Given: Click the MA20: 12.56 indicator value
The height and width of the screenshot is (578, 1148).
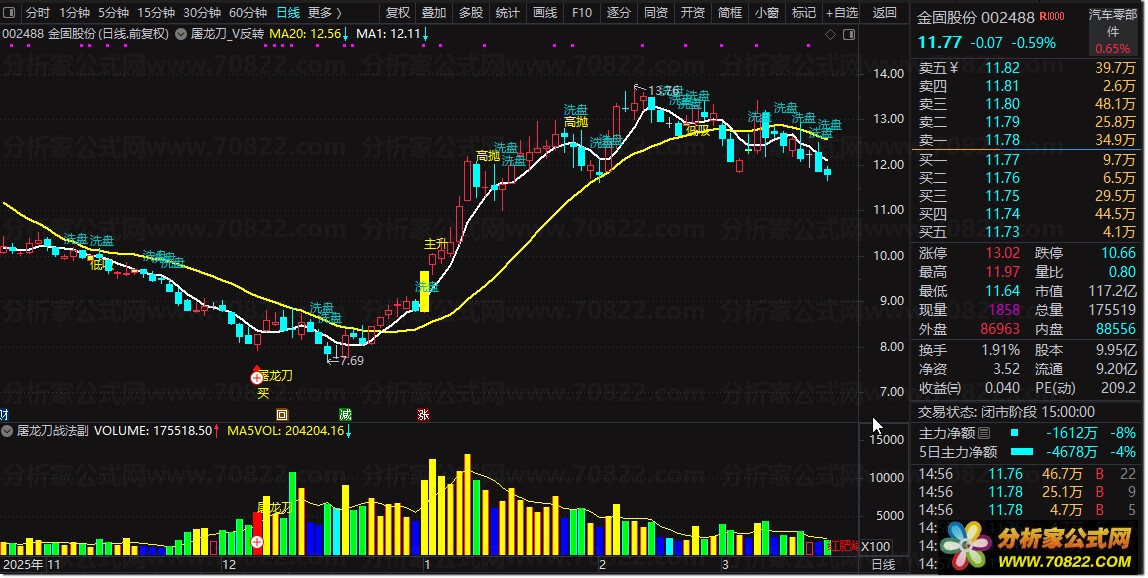Looking at the screenshot, I should [305, 34].
